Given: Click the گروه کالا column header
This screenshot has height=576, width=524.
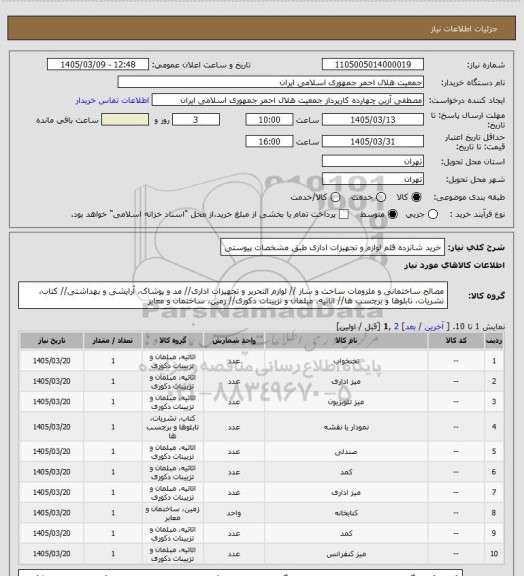Looking at the screenshot, I should [173, 341].
